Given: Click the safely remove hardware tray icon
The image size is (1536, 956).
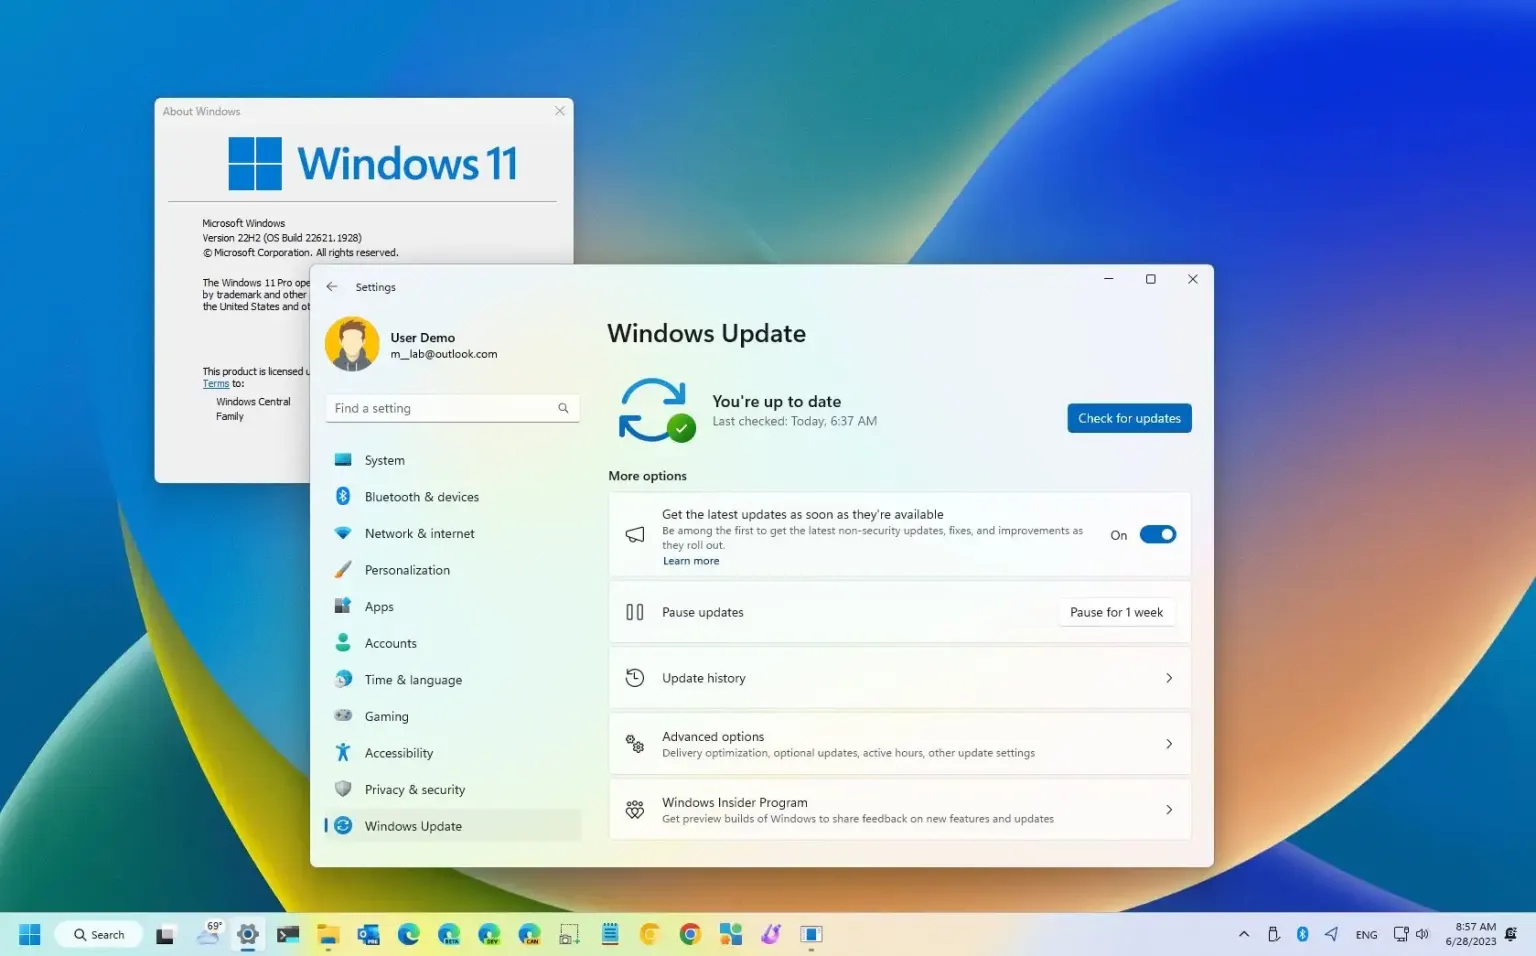Looking at the screenshot, I should click(x=1273, y=934).
